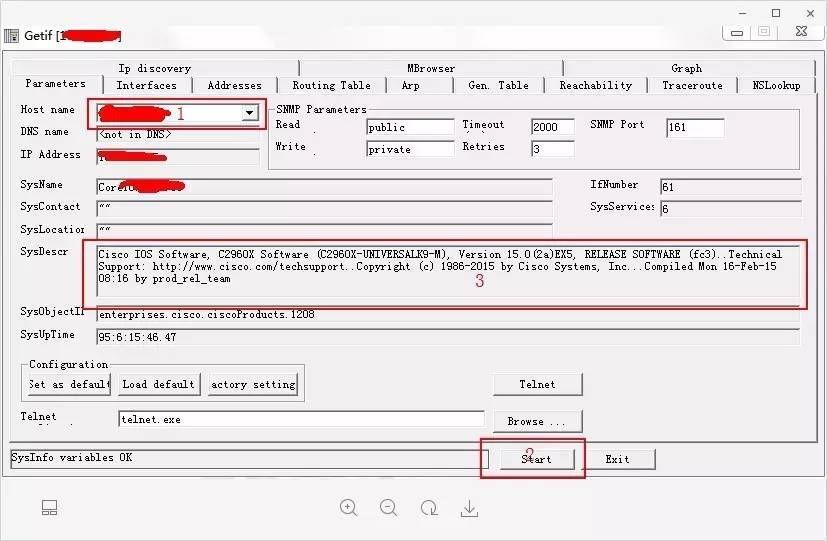827x541 pixels.
Task: Click the SNMP Port field showing 161
Action: pos(695,127)
